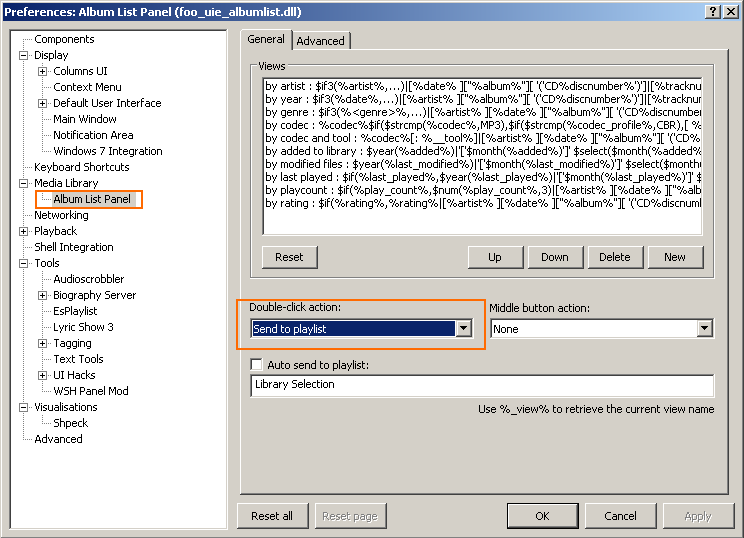Open the Double-click action dropdown

click(462, 329)
